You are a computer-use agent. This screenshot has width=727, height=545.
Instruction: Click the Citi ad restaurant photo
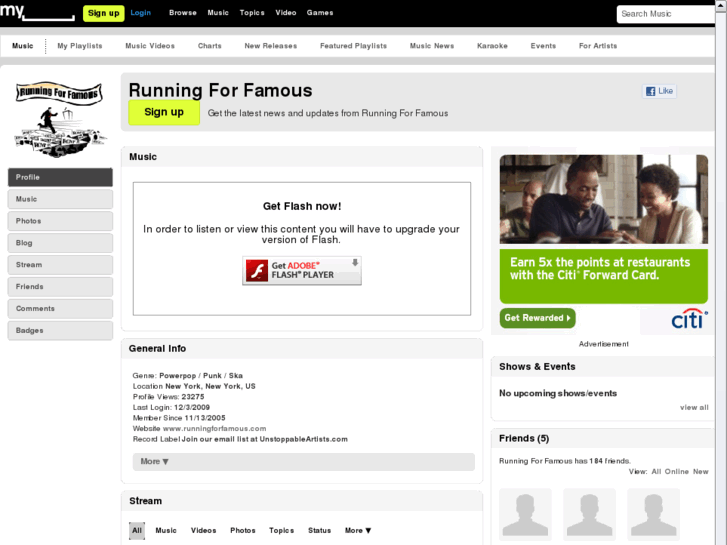(604, 199)
